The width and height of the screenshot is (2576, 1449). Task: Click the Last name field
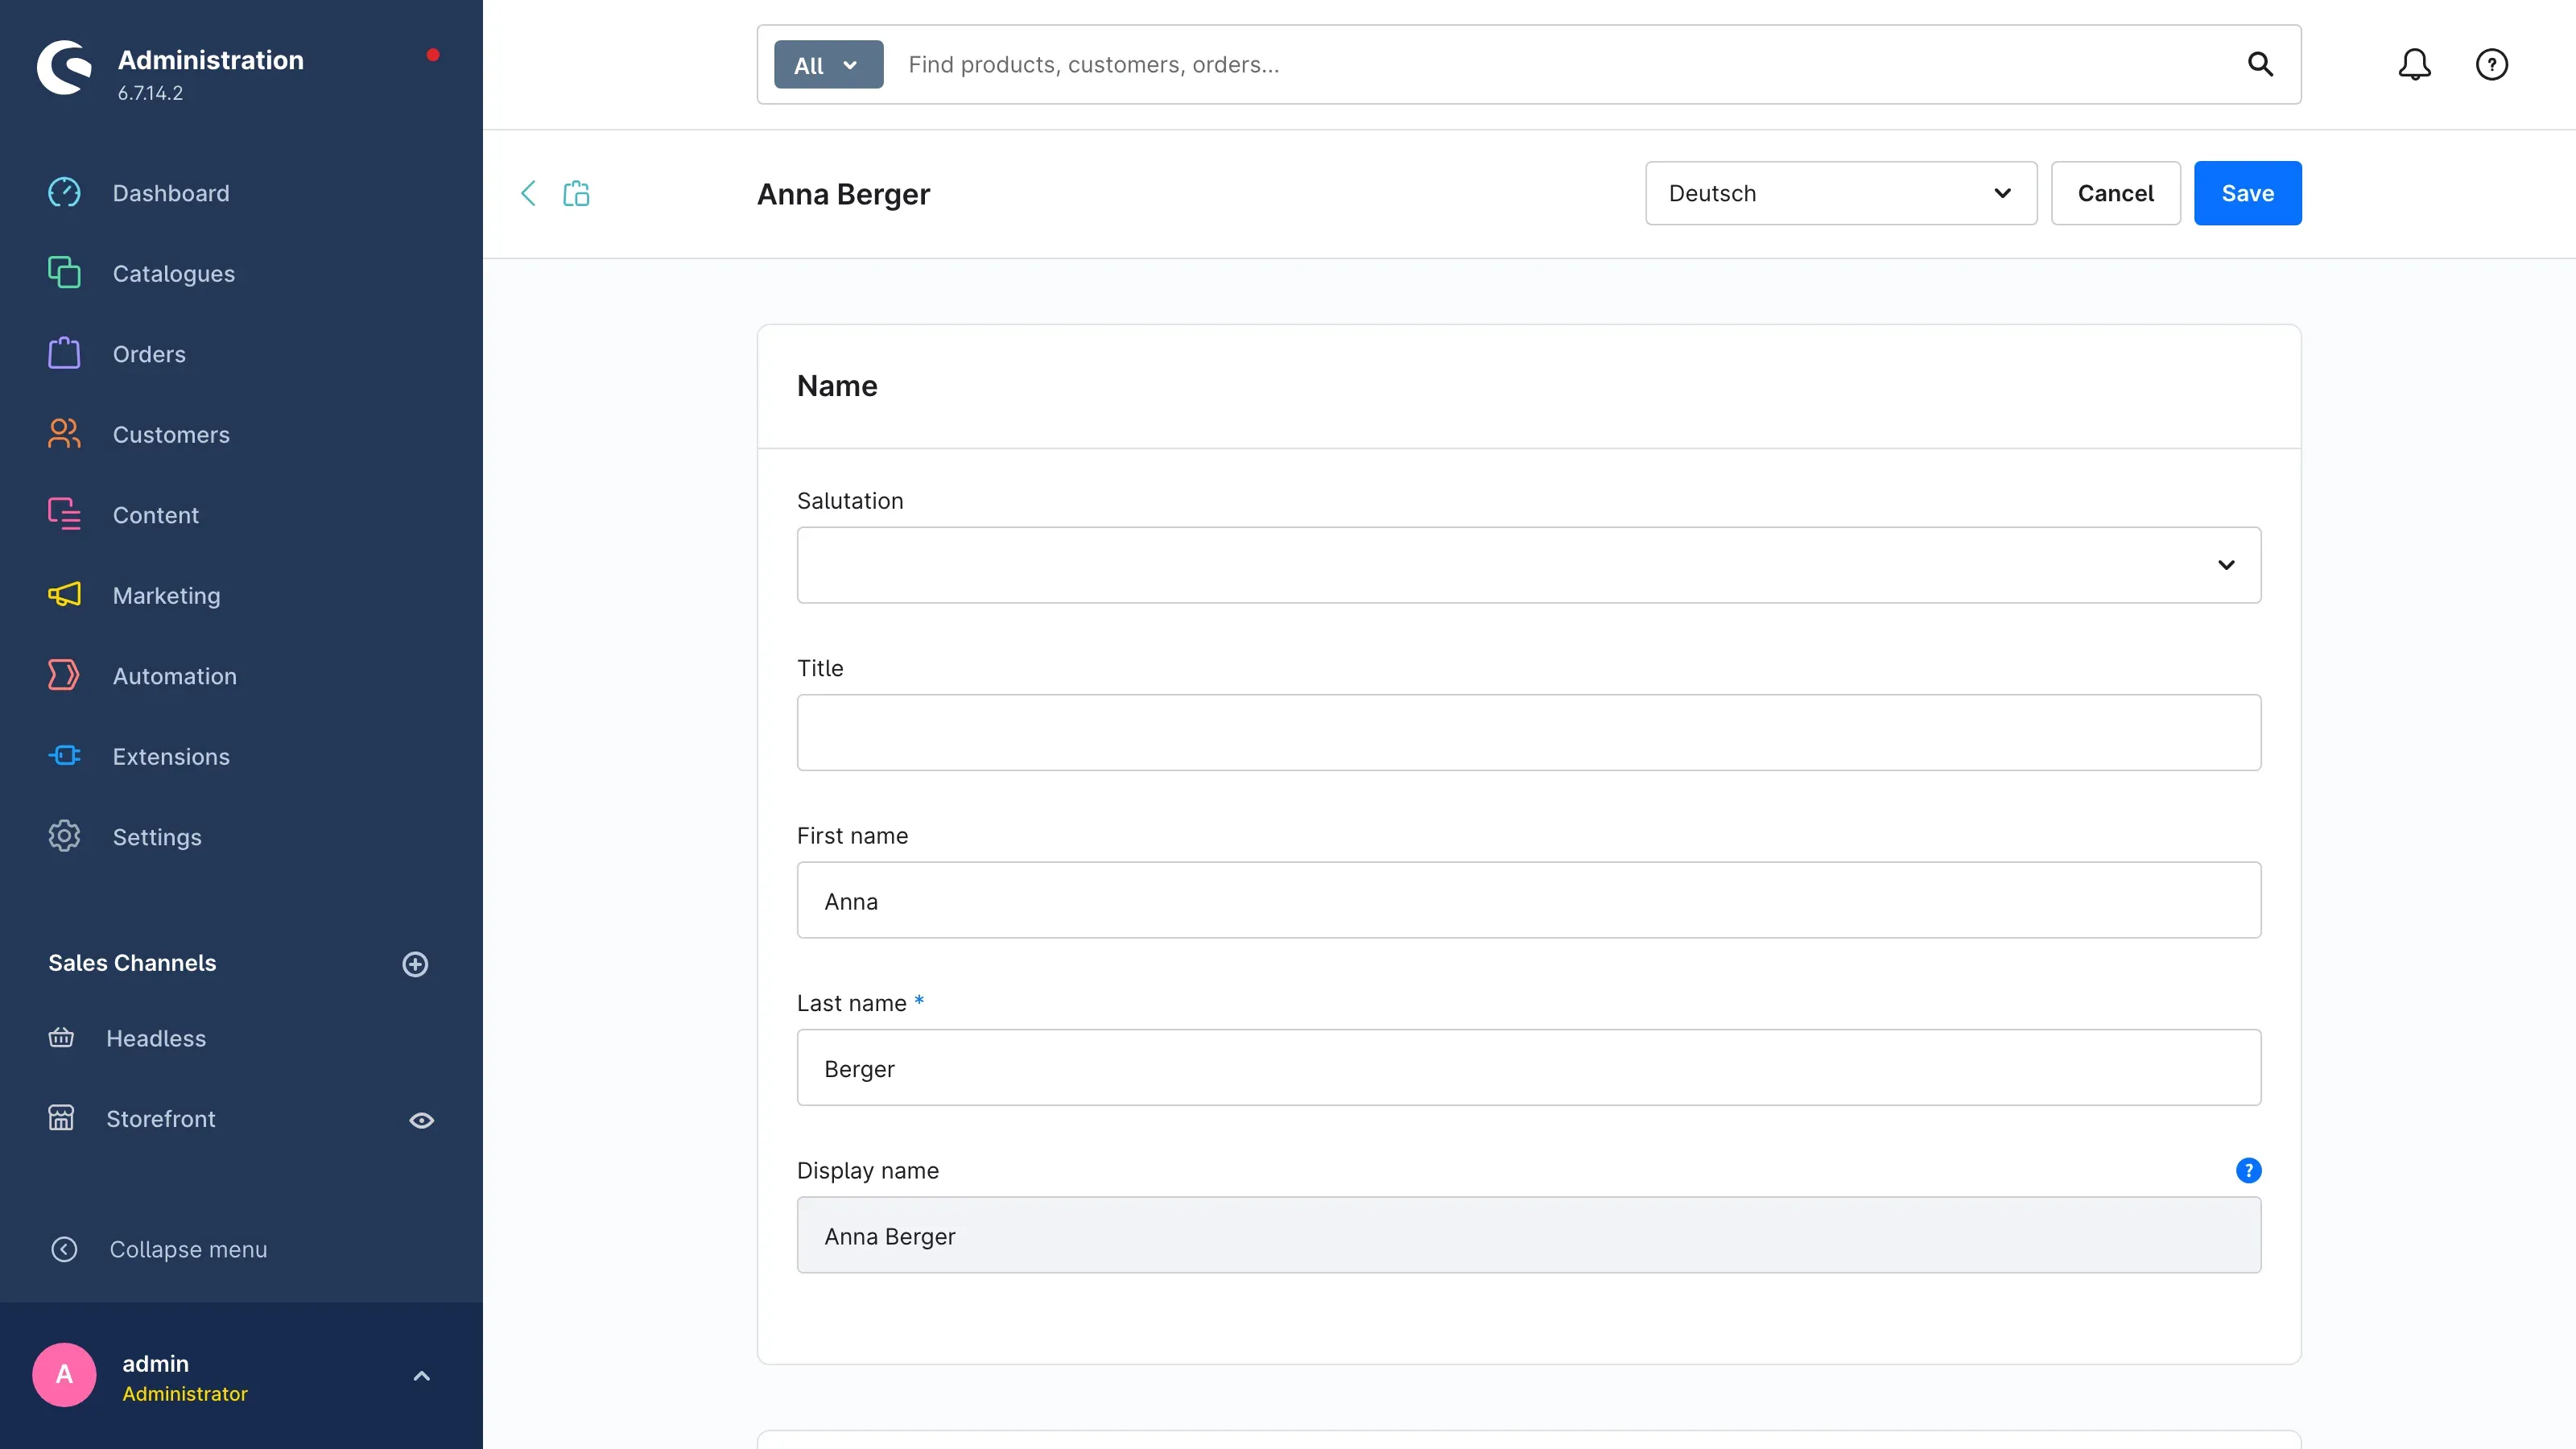(1528, 1067)
